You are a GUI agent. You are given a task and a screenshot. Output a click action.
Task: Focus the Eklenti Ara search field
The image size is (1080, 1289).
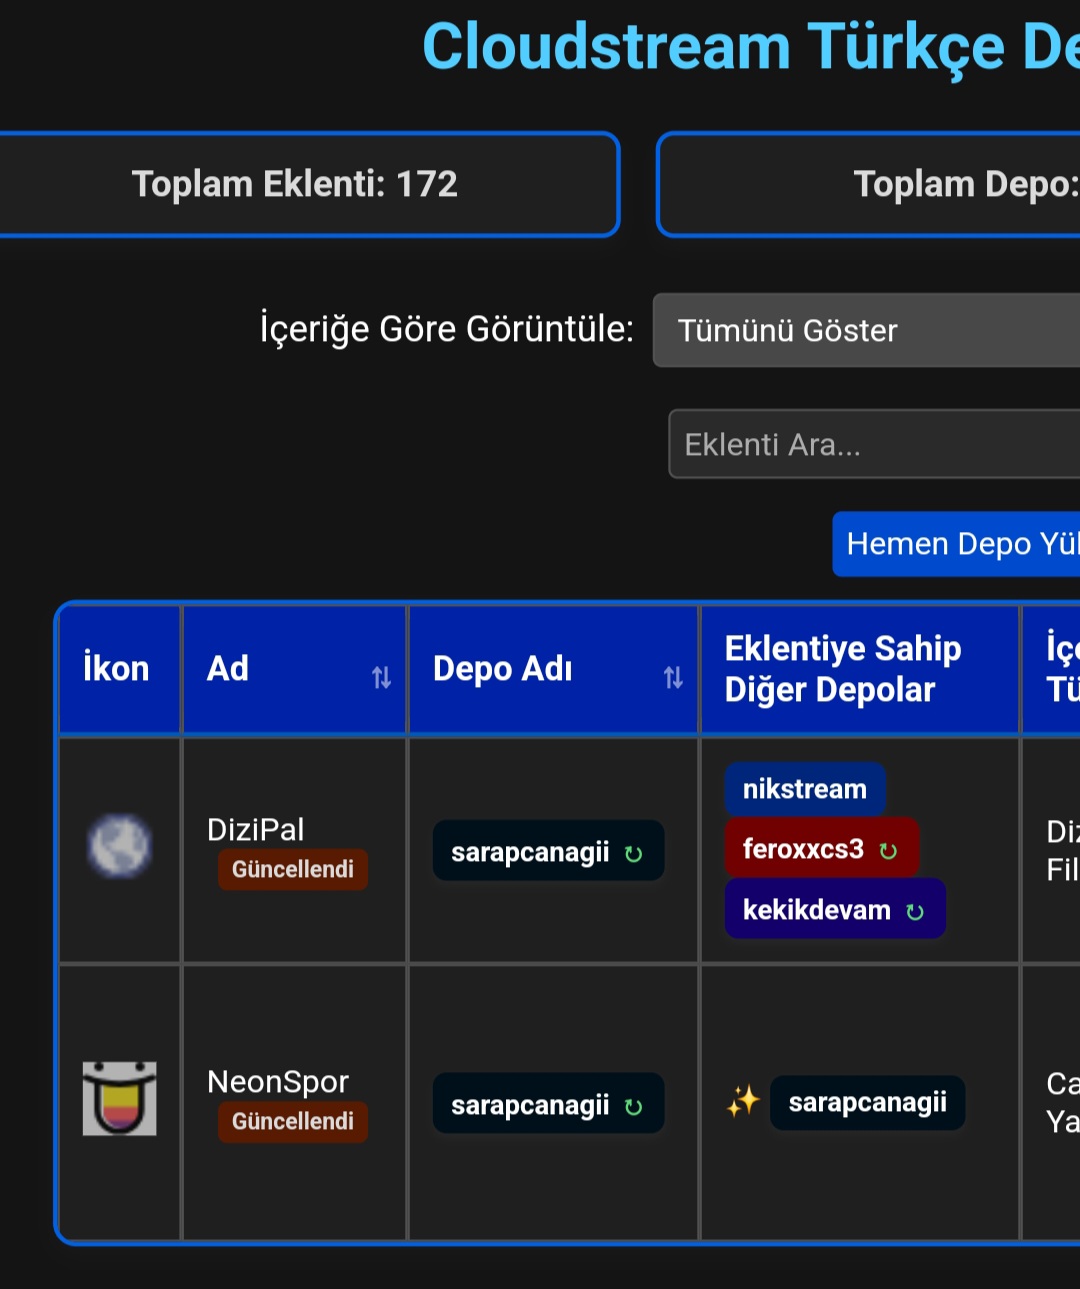pos(874,444)
